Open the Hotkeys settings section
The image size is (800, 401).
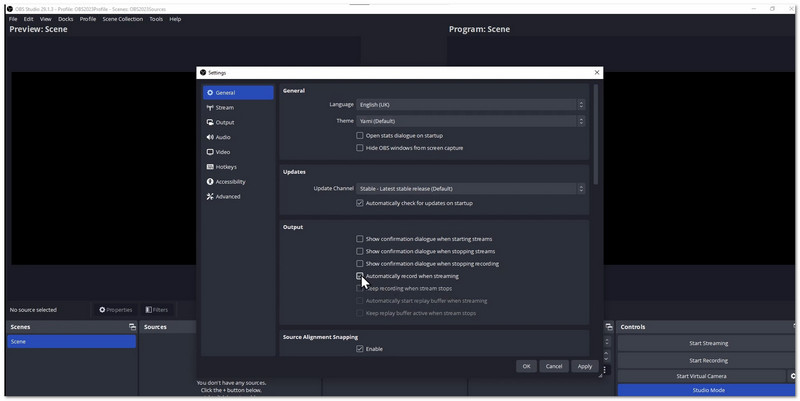[226, 167]
